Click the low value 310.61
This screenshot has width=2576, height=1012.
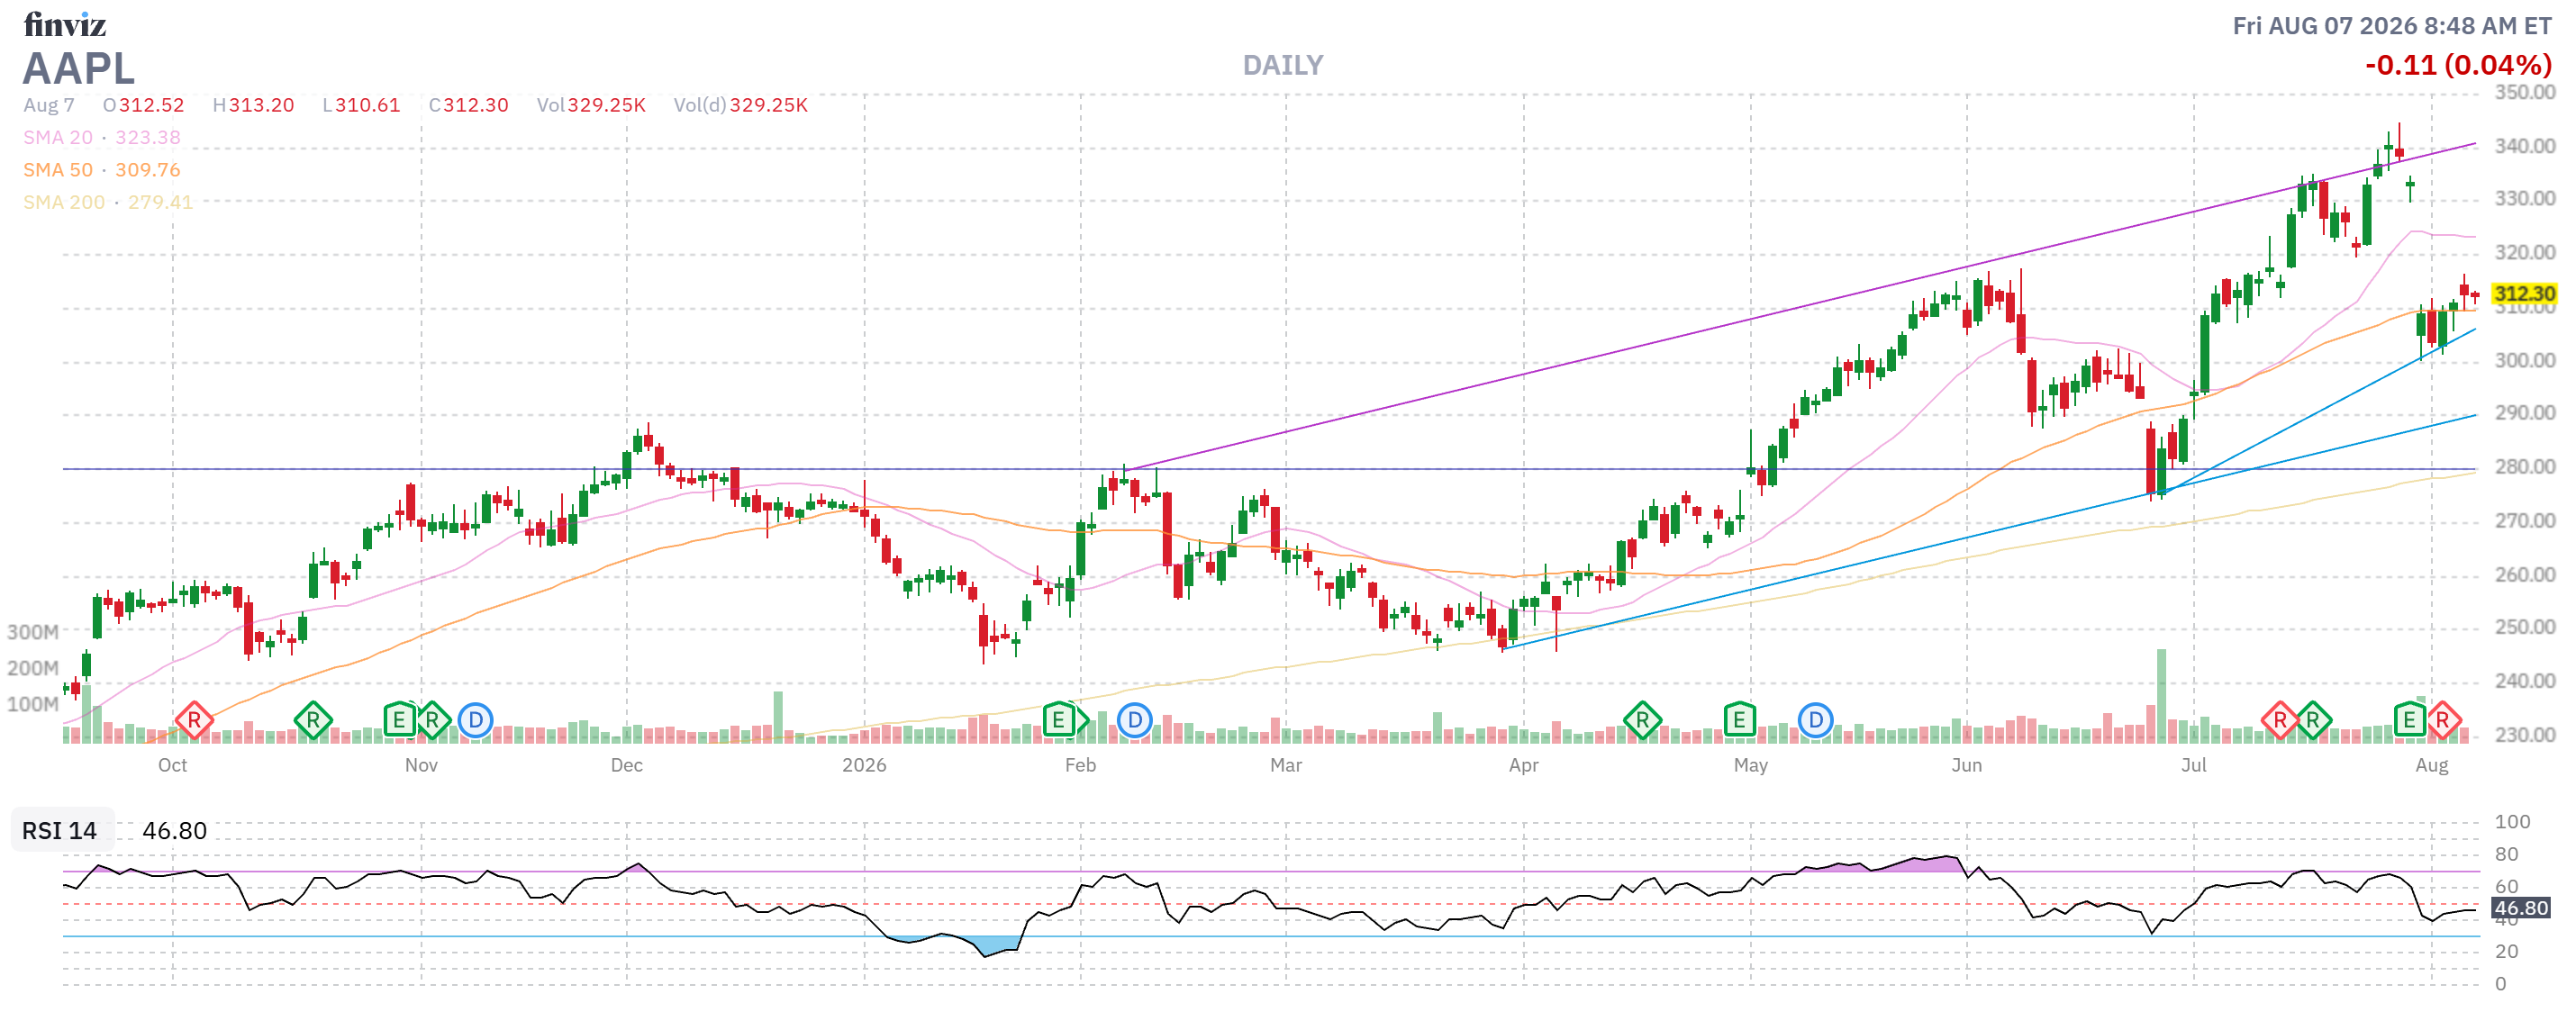click(367, 105)
